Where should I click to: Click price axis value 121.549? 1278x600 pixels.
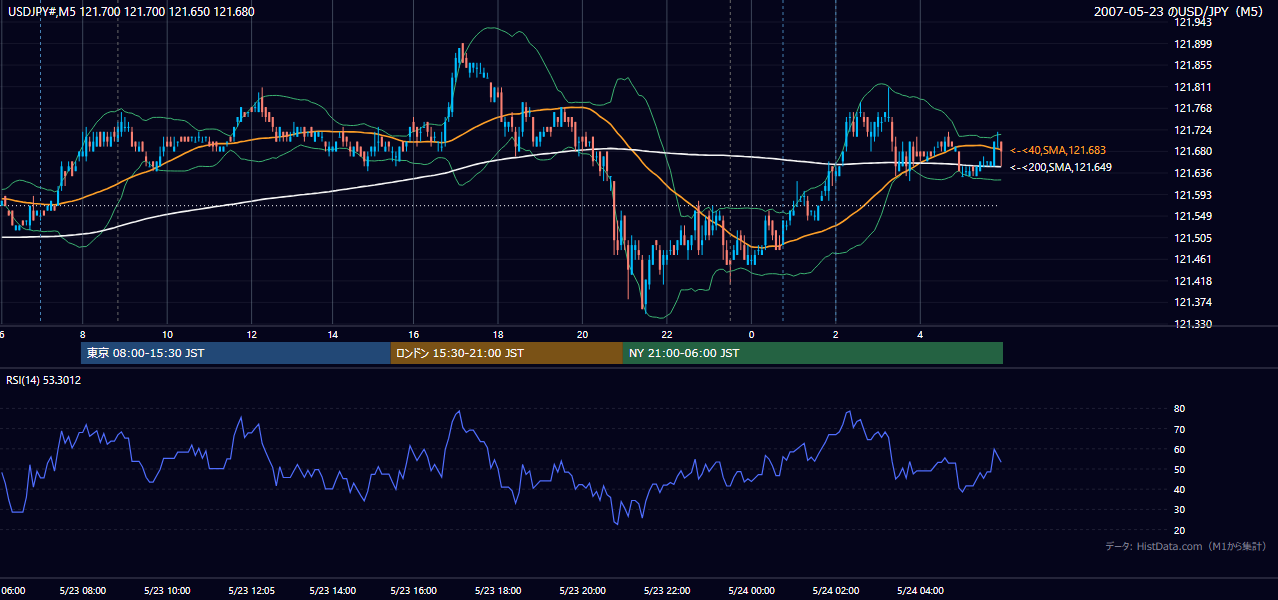[1194, 216]
